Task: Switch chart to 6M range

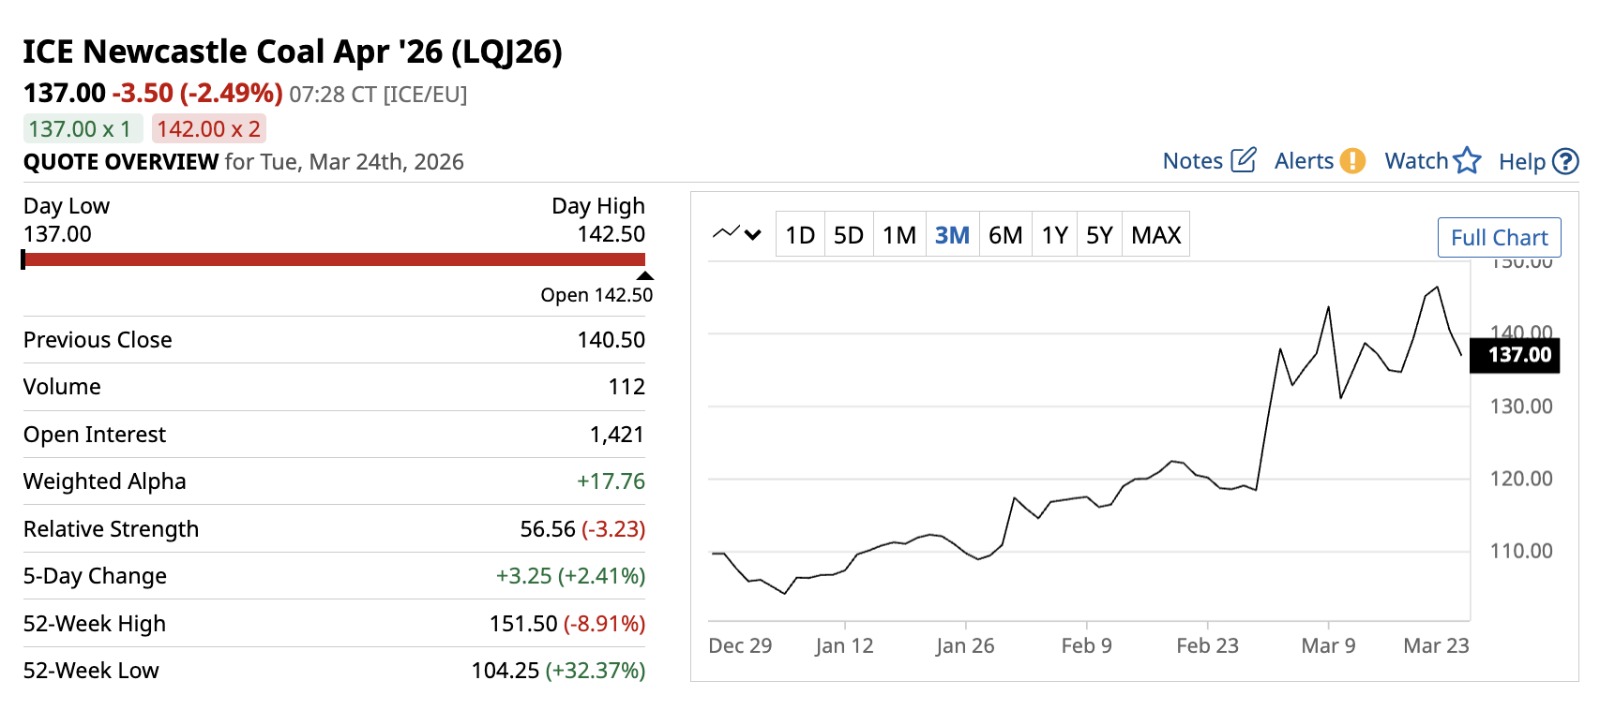Action: (1005, 235)
